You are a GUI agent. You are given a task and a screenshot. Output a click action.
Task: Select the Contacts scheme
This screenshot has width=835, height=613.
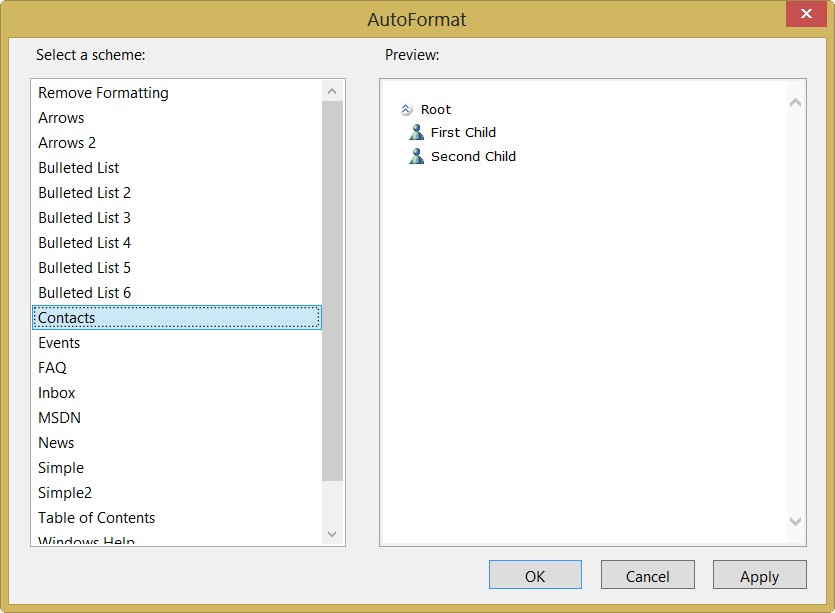pyautogui.click(x=177, y=318)
